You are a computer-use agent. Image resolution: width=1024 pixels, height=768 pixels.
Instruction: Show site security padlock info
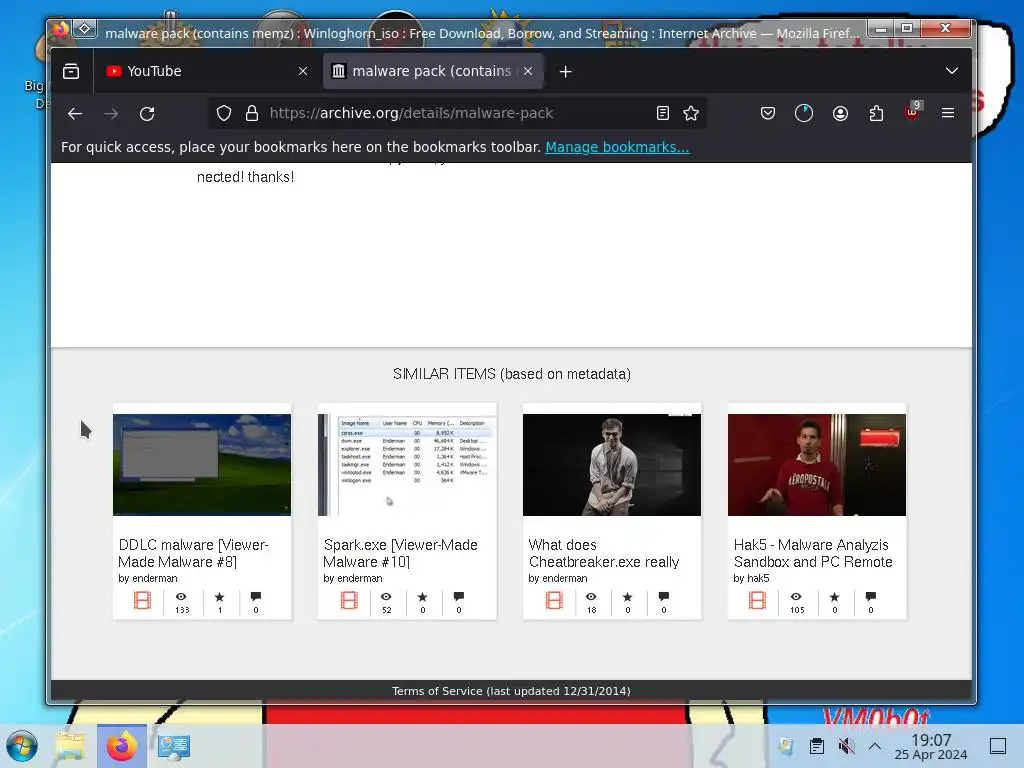251,114
